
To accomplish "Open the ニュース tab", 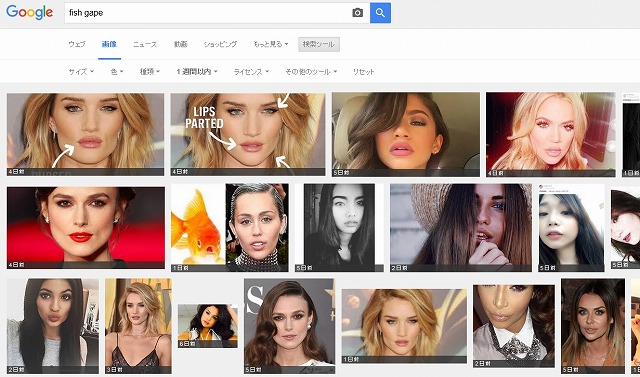I will tap(145, 44).
